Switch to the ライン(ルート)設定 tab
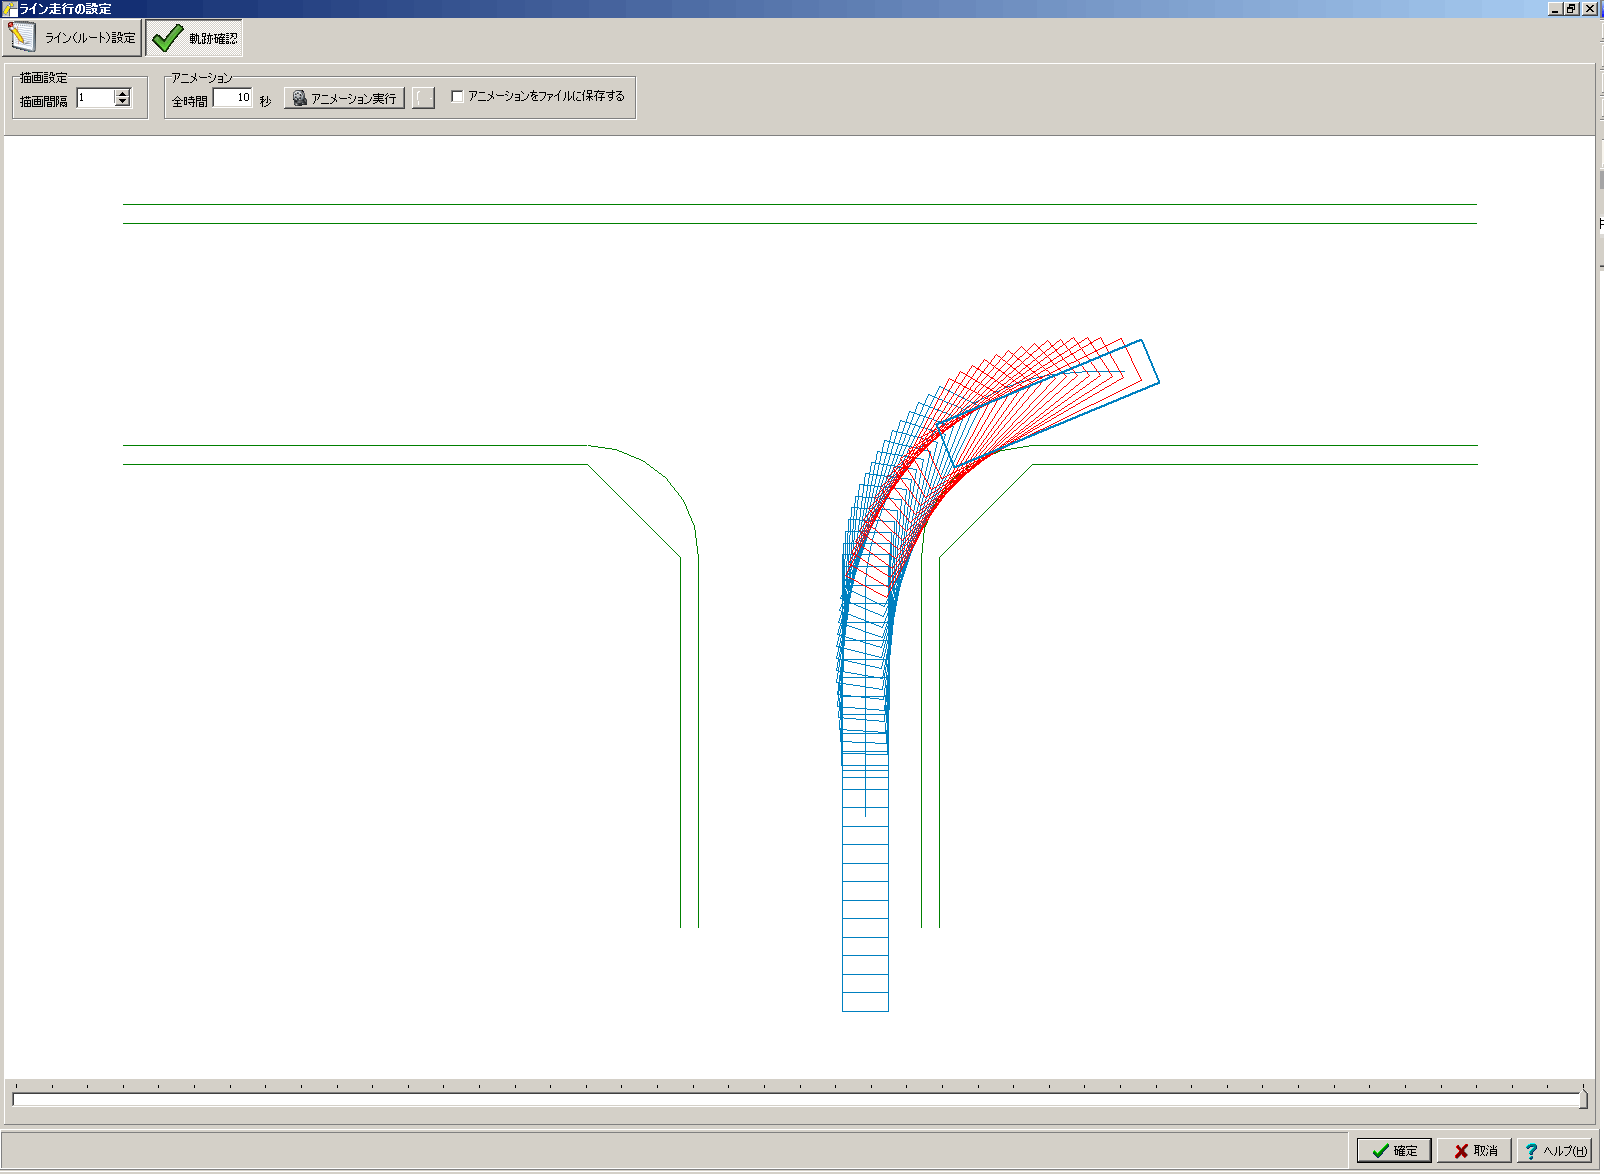This screenshot has width=1604, height=1174. pyautogui.click(x=72, y=38)
